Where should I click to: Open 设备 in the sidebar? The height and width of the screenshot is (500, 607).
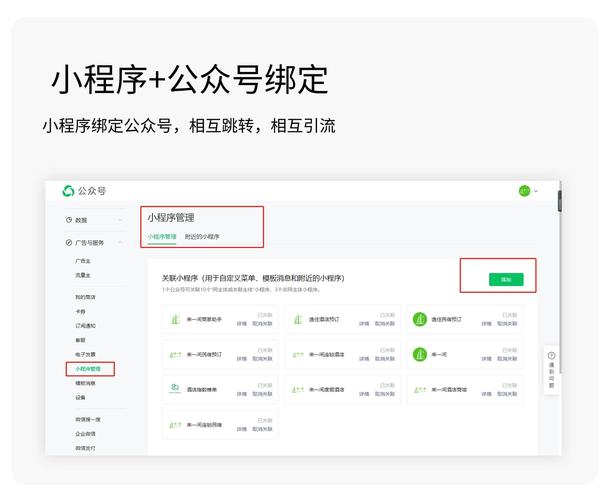tap(80, 397)
